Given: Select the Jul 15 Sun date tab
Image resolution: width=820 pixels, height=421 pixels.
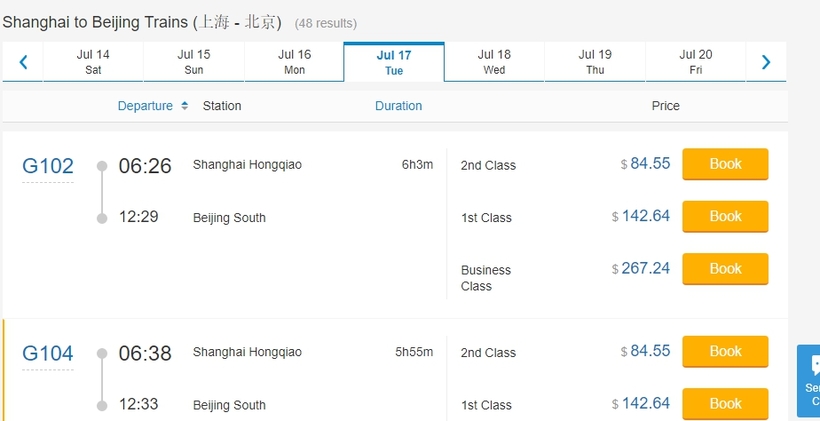Looking at the screenshot, I should click(193, 62).
